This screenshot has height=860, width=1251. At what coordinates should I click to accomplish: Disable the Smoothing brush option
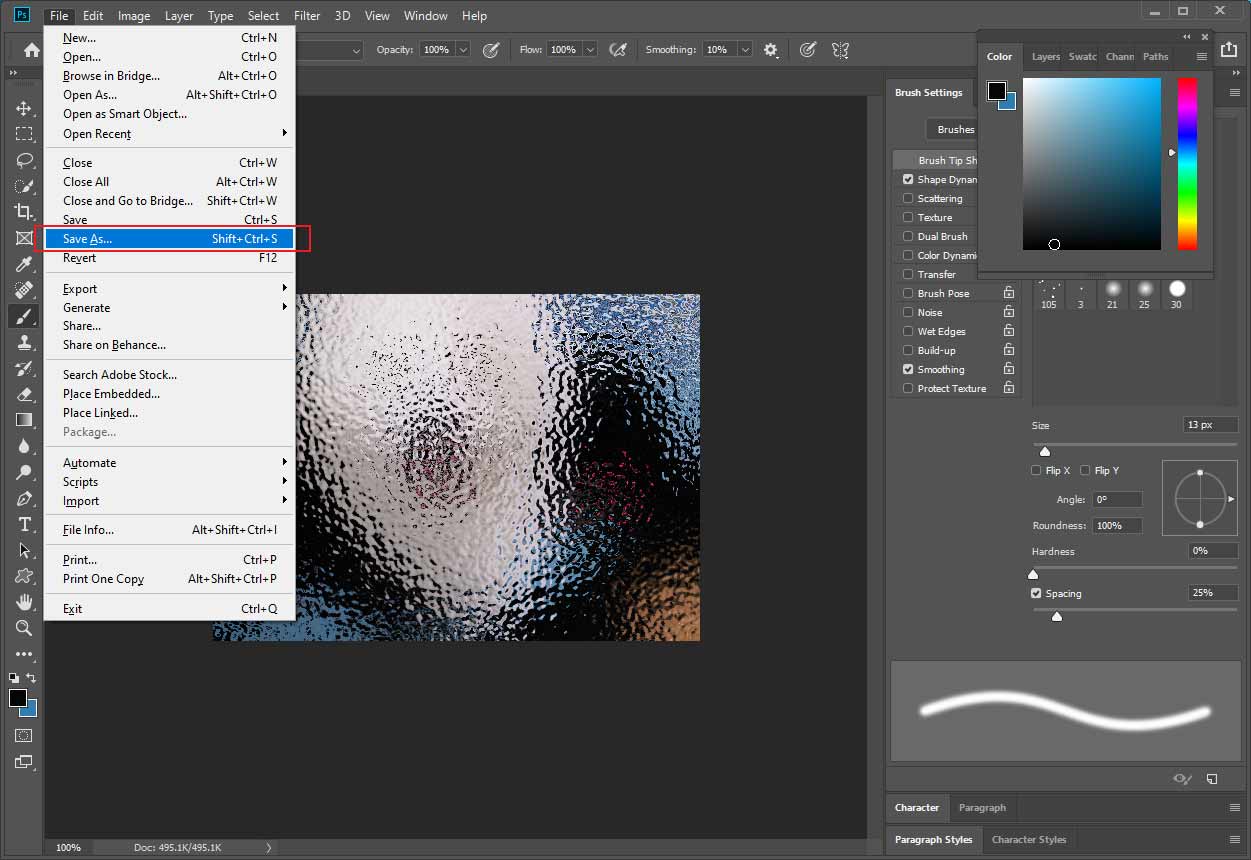(908, 369)
